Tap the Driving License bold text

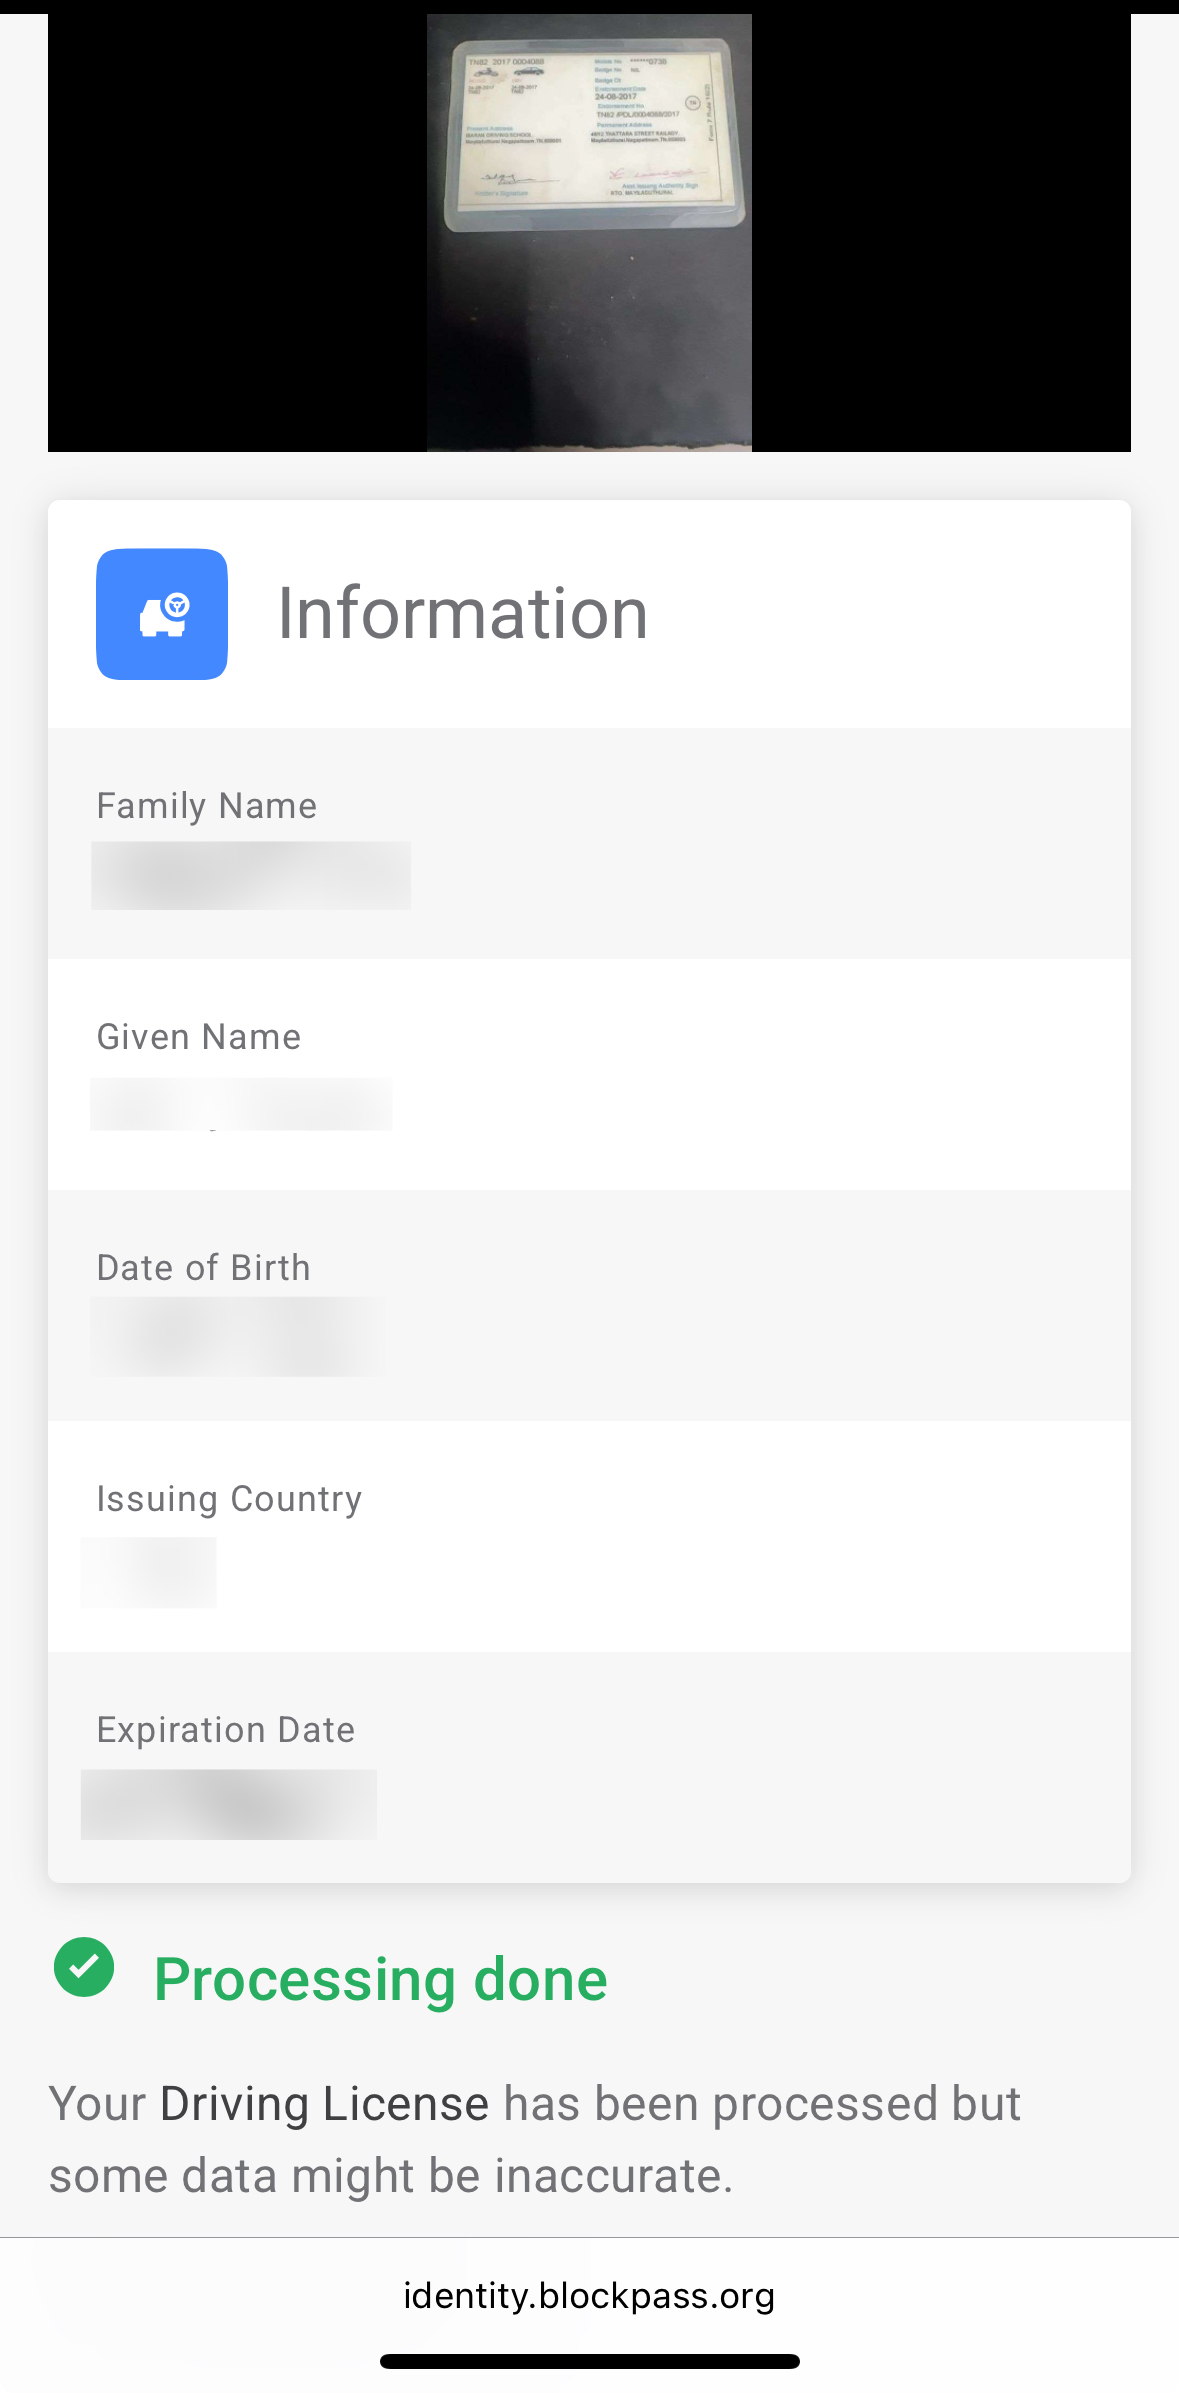click(x=324, y=2103)
